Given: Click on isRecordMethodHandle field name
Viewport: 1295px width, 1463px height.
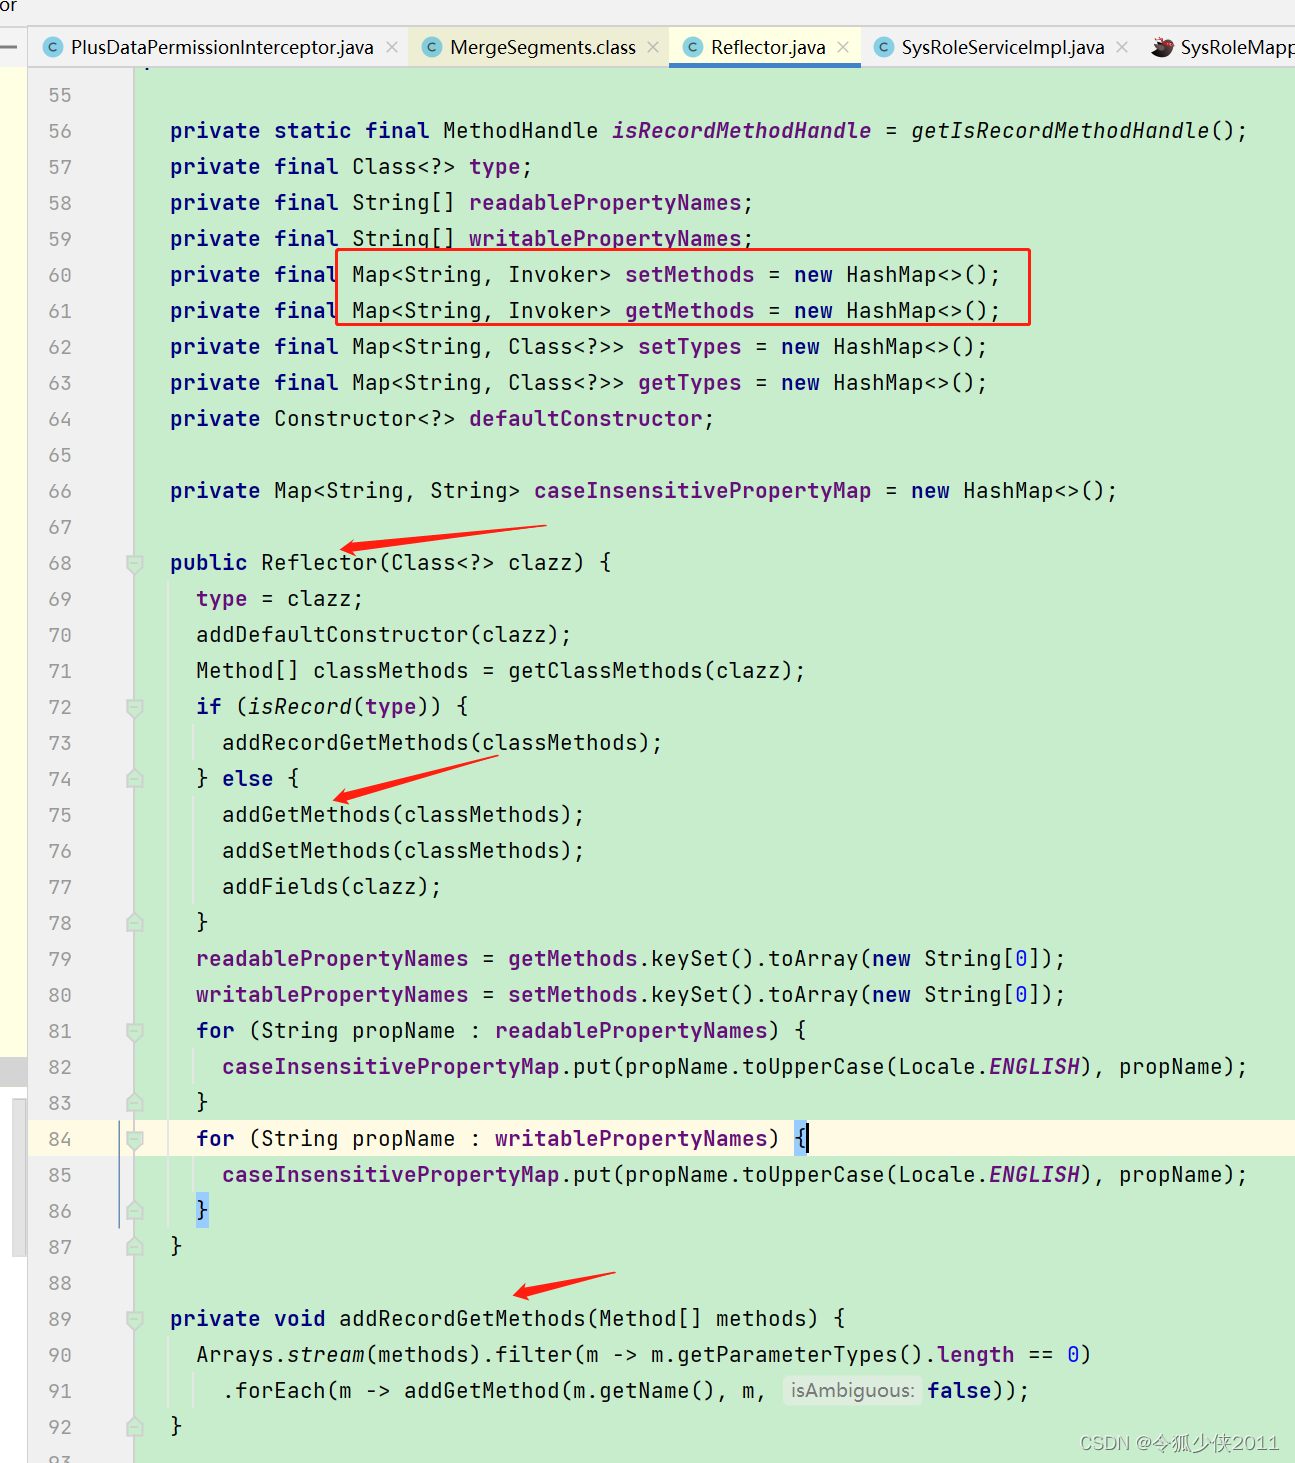Looking at the screenshot, I should pyautogui.click(x=741, y=131).
